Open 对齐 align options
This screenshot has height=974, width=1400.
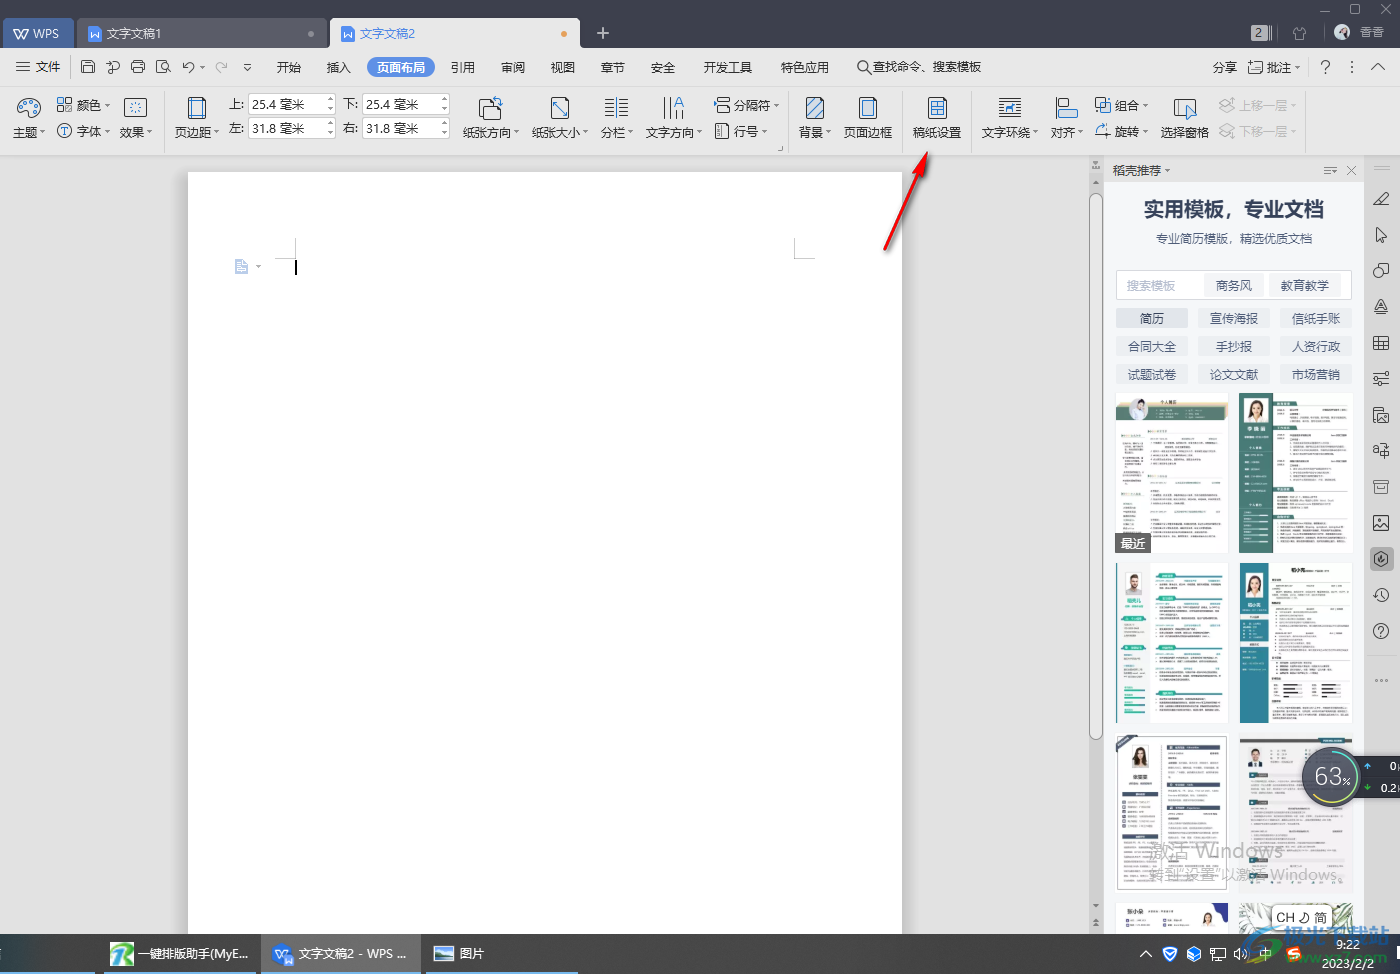(x=1066, y=118)
